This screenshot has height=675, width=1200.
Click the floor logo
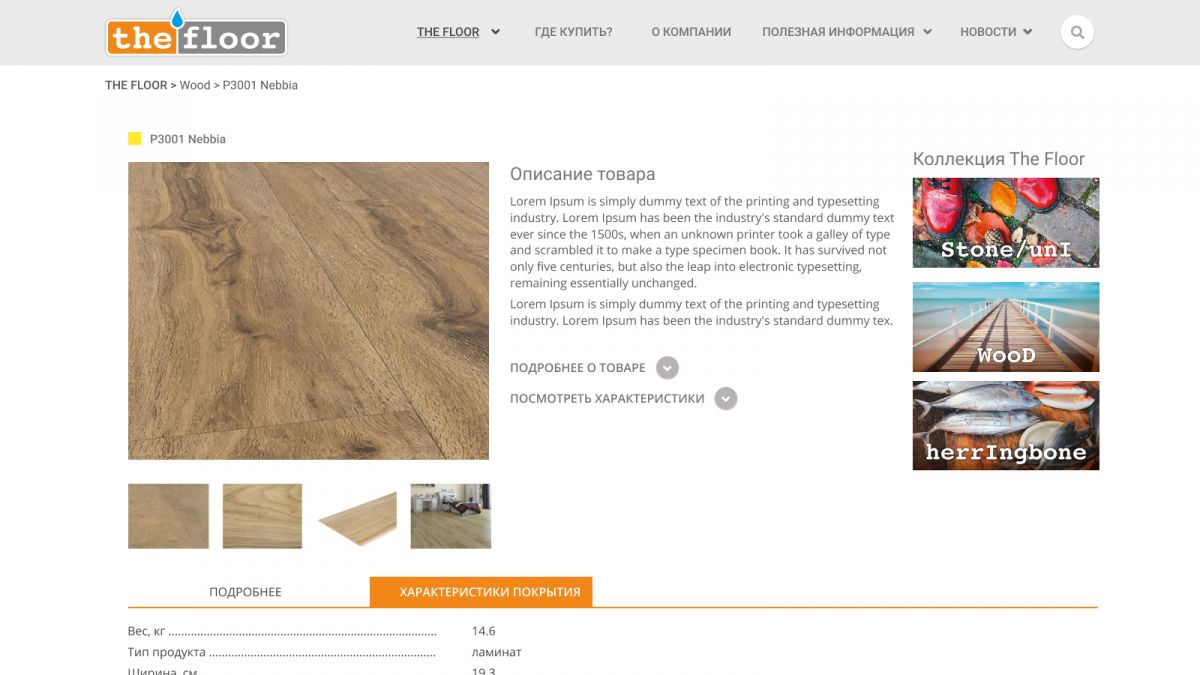pyautogui.click(x=196, y=33)
